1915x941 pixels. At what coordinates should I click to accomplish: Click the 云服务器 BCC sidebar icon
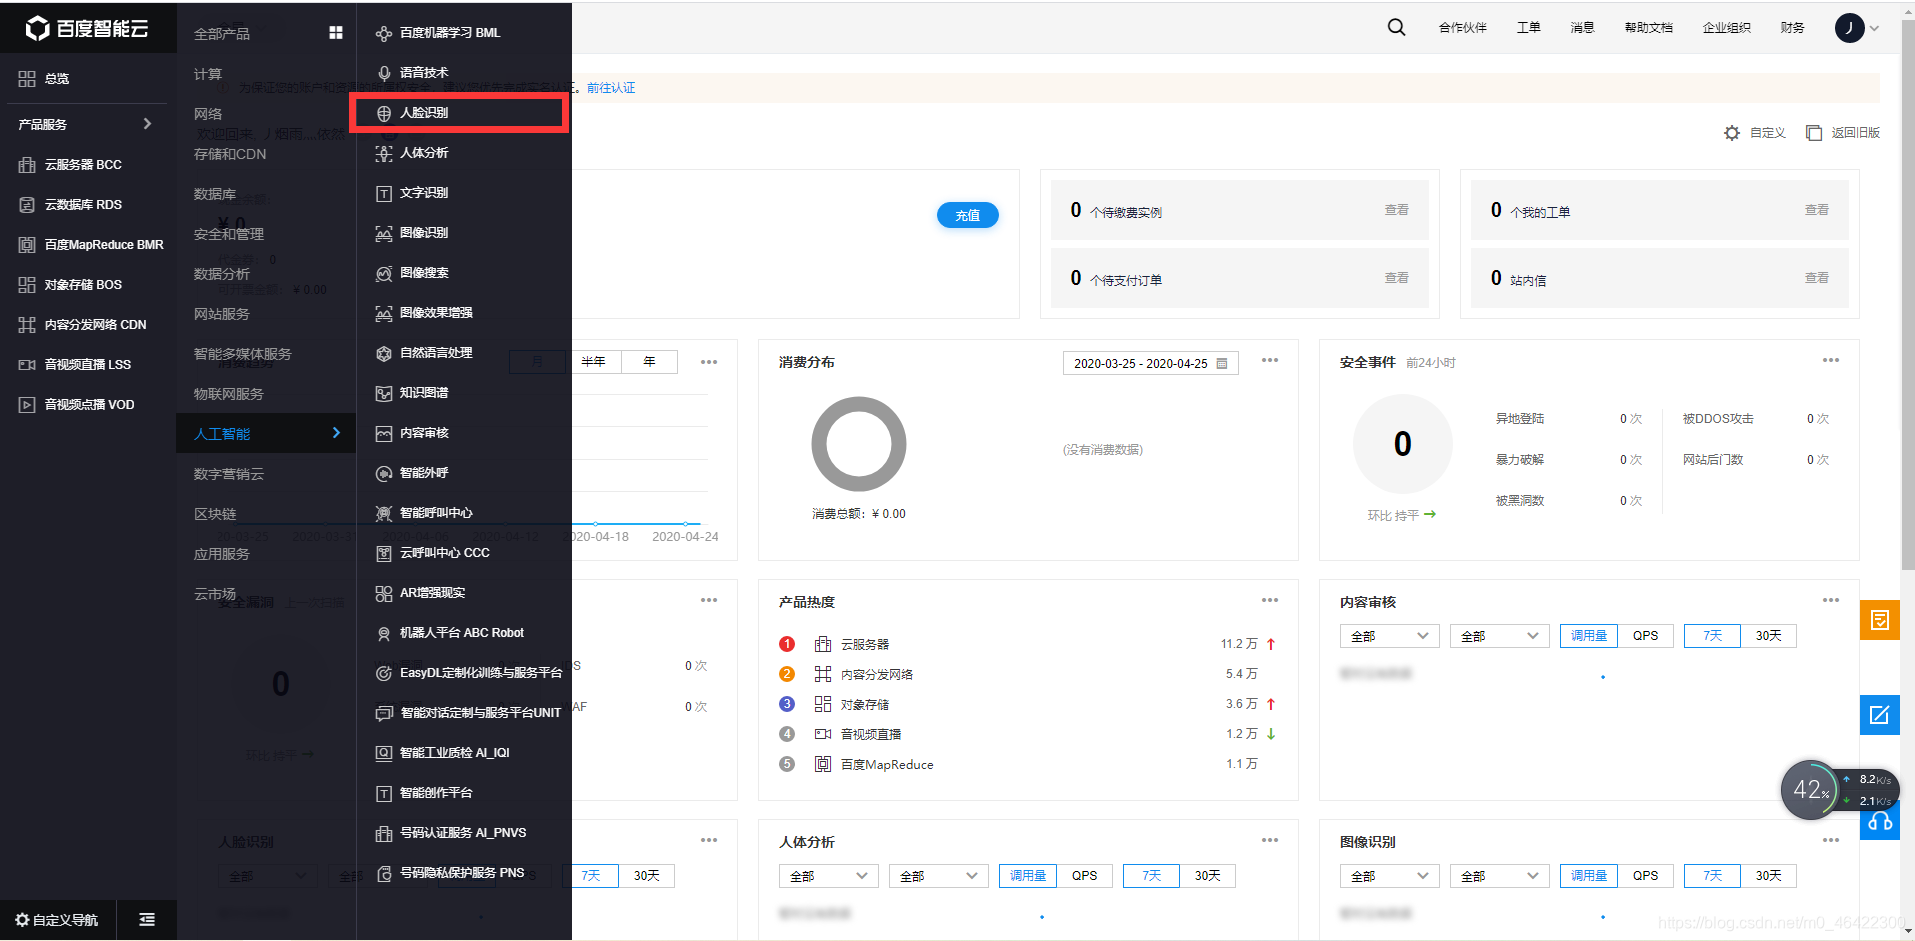tap(27, 165)
